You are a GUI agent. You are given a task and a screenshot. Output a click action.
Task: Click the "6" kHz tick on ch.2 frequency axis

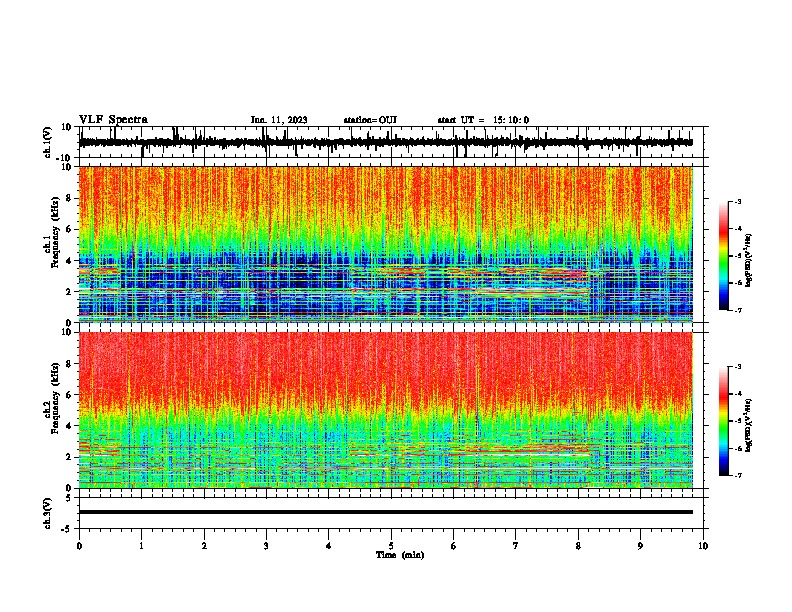tap(70, 394)
